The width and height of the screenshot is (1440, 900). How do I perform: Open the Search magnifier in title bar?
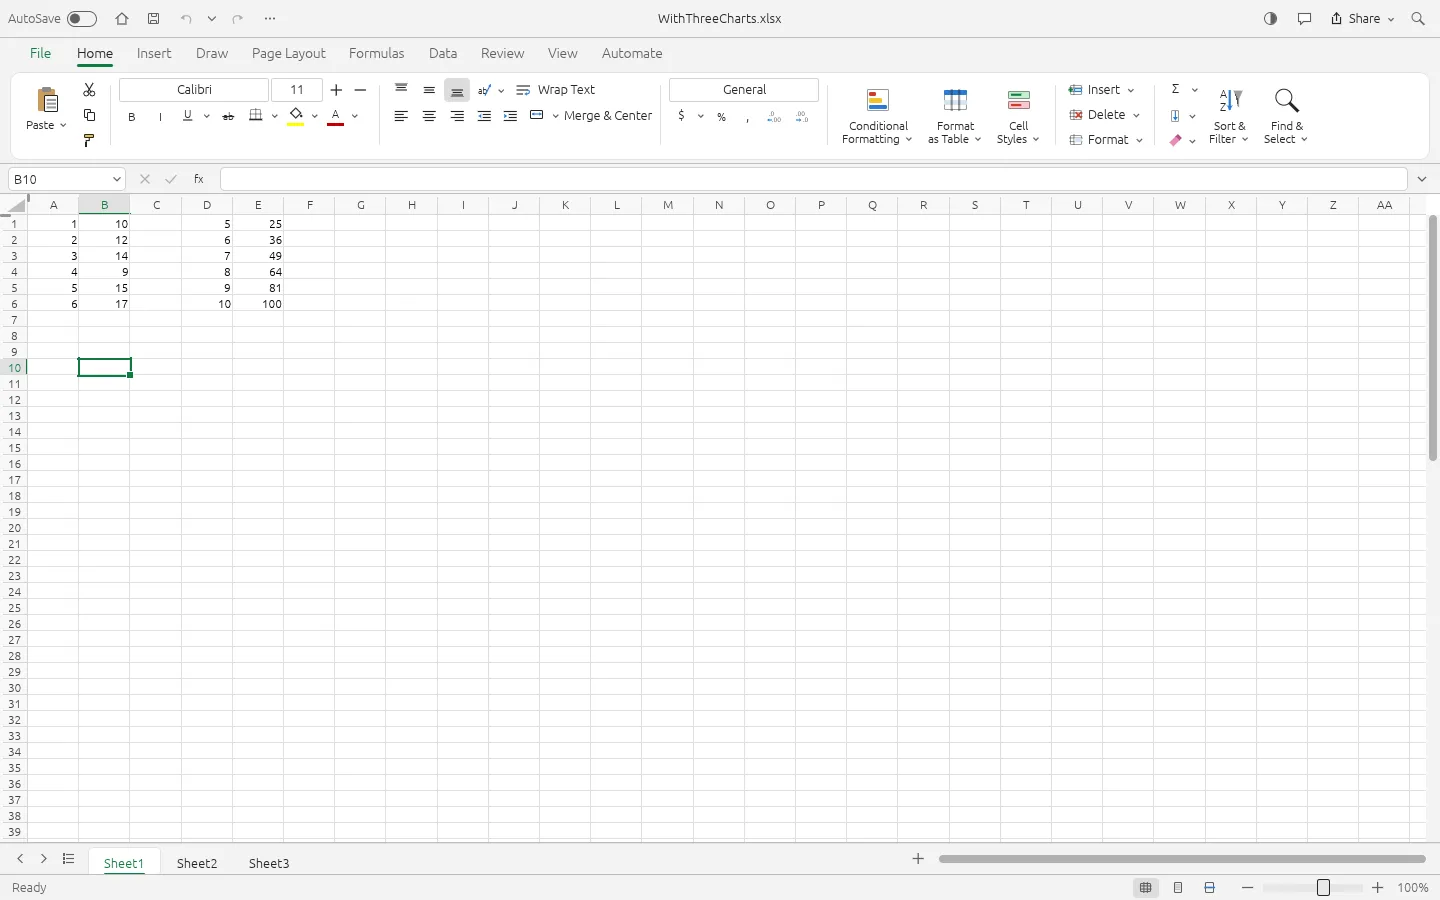tap(1418, 19)
